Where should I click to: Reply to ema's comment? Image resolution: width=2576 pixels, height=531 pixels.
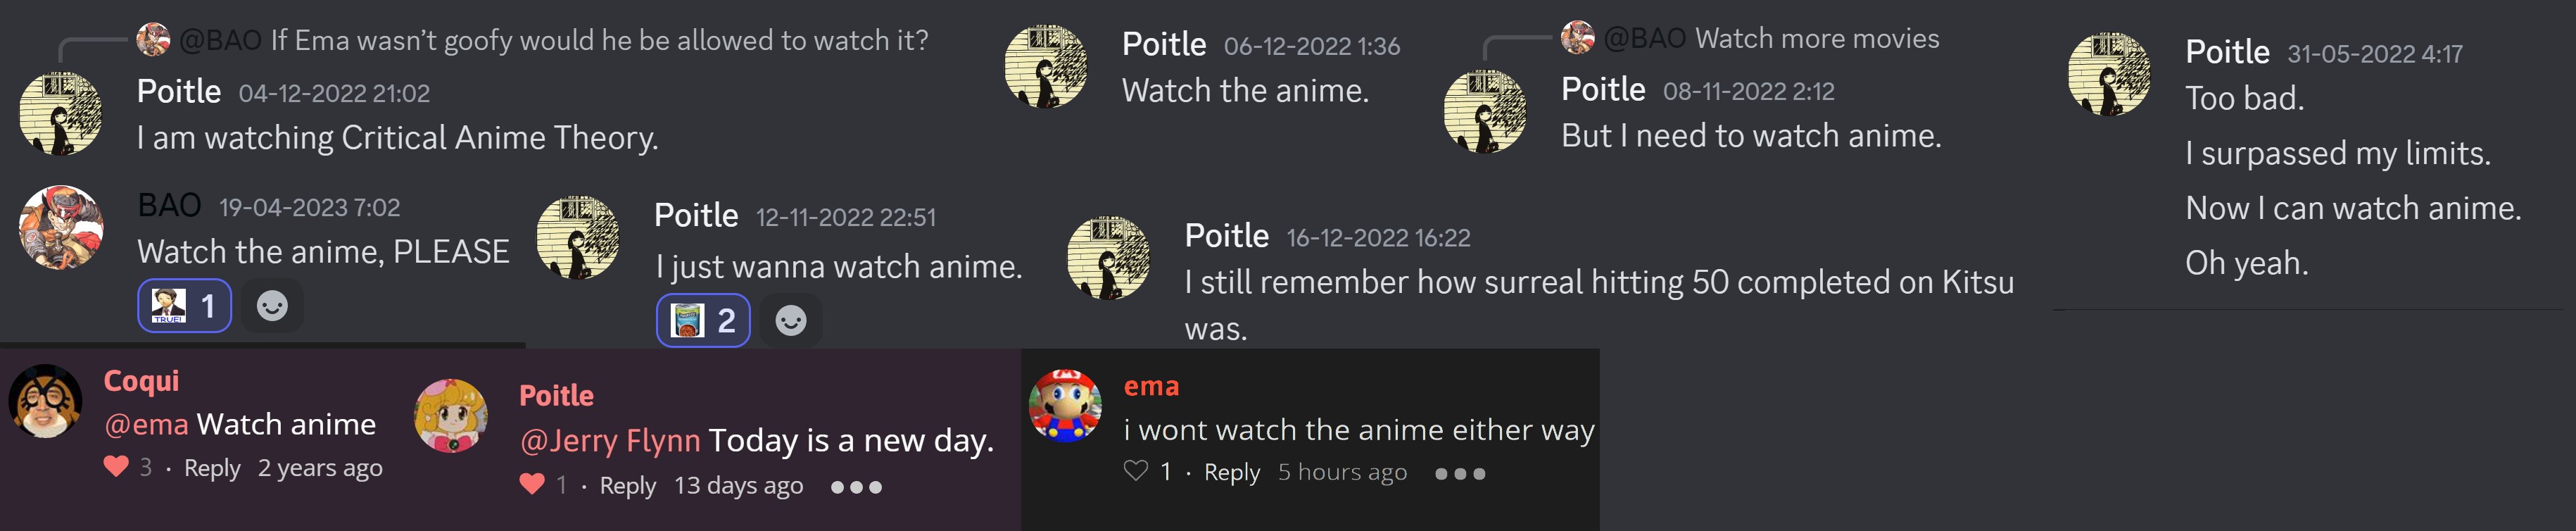click(1231, 472)
